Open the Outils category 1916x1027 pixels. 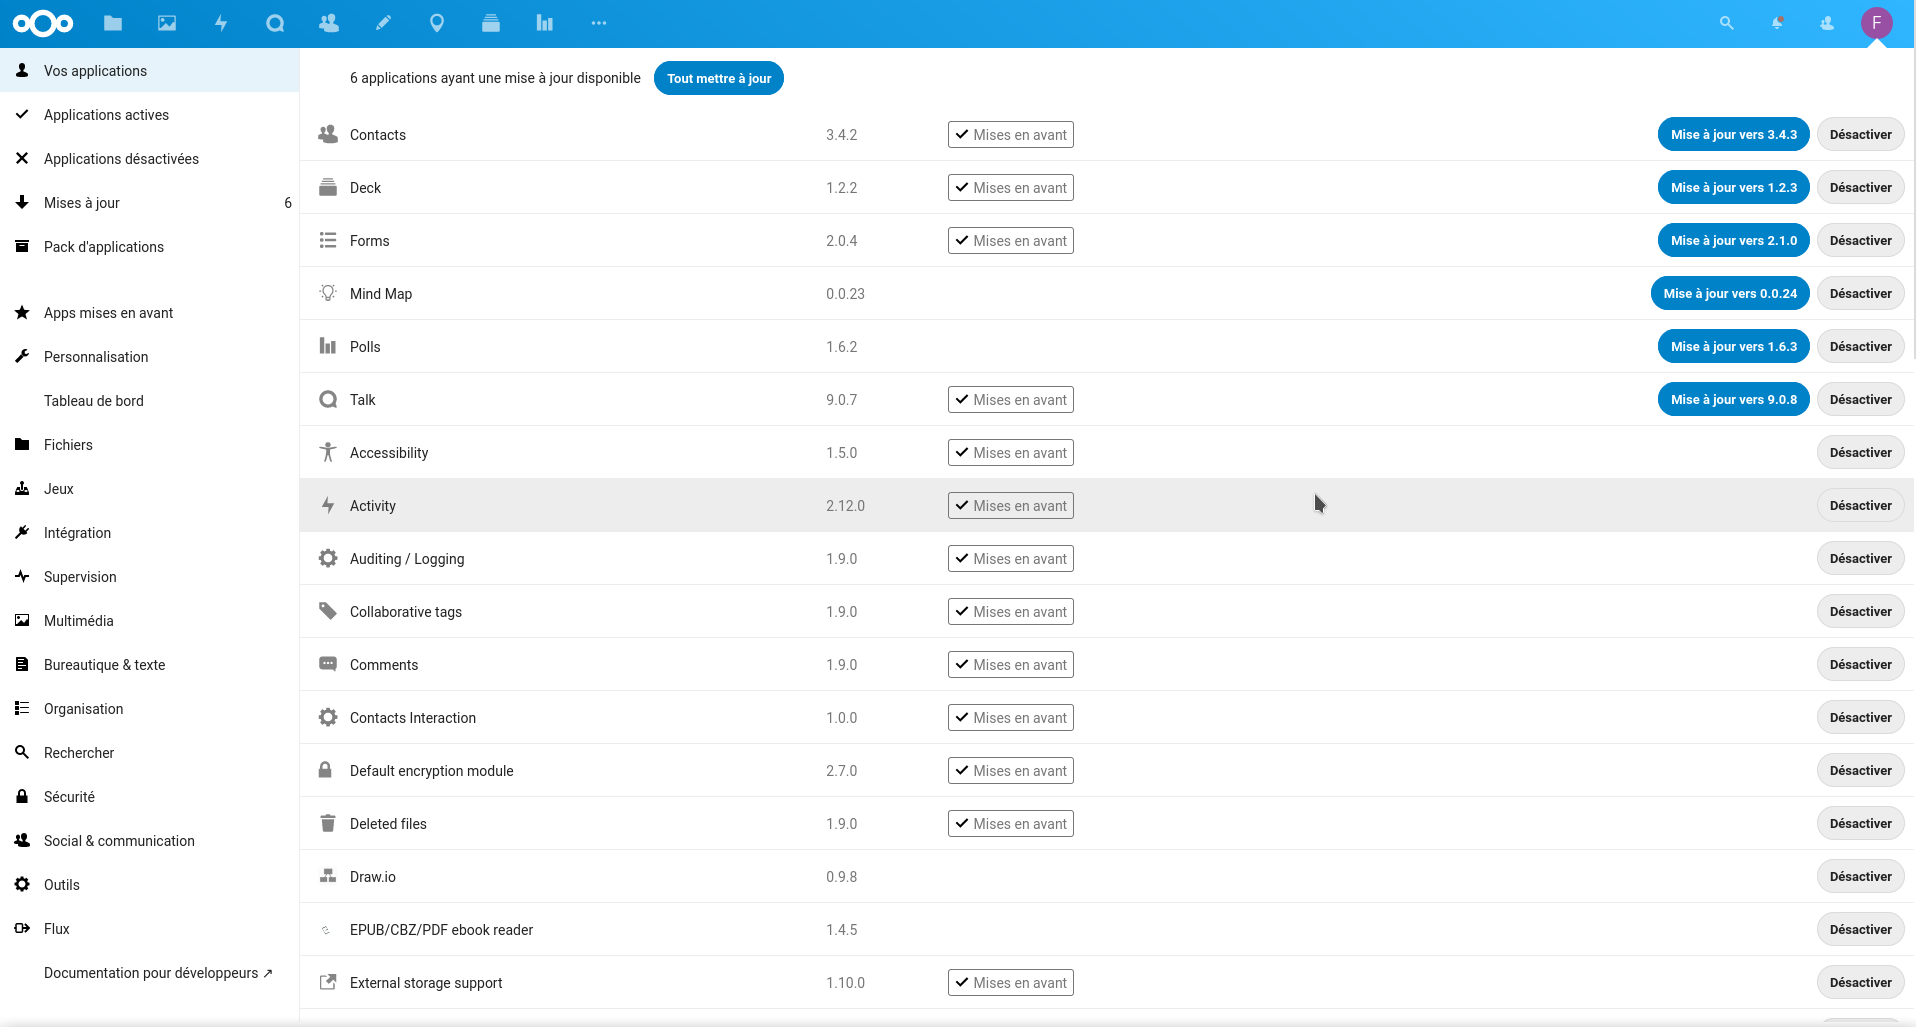point(150,885)
